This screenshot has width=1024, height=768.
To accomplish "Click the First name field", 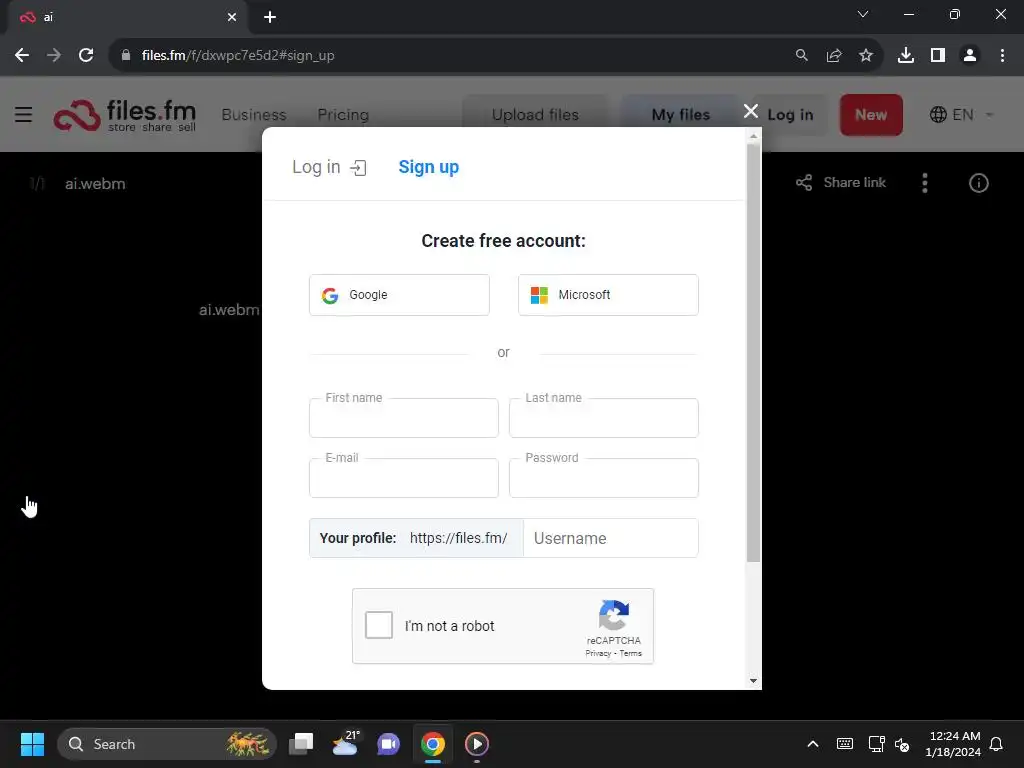I will (404, 418).
